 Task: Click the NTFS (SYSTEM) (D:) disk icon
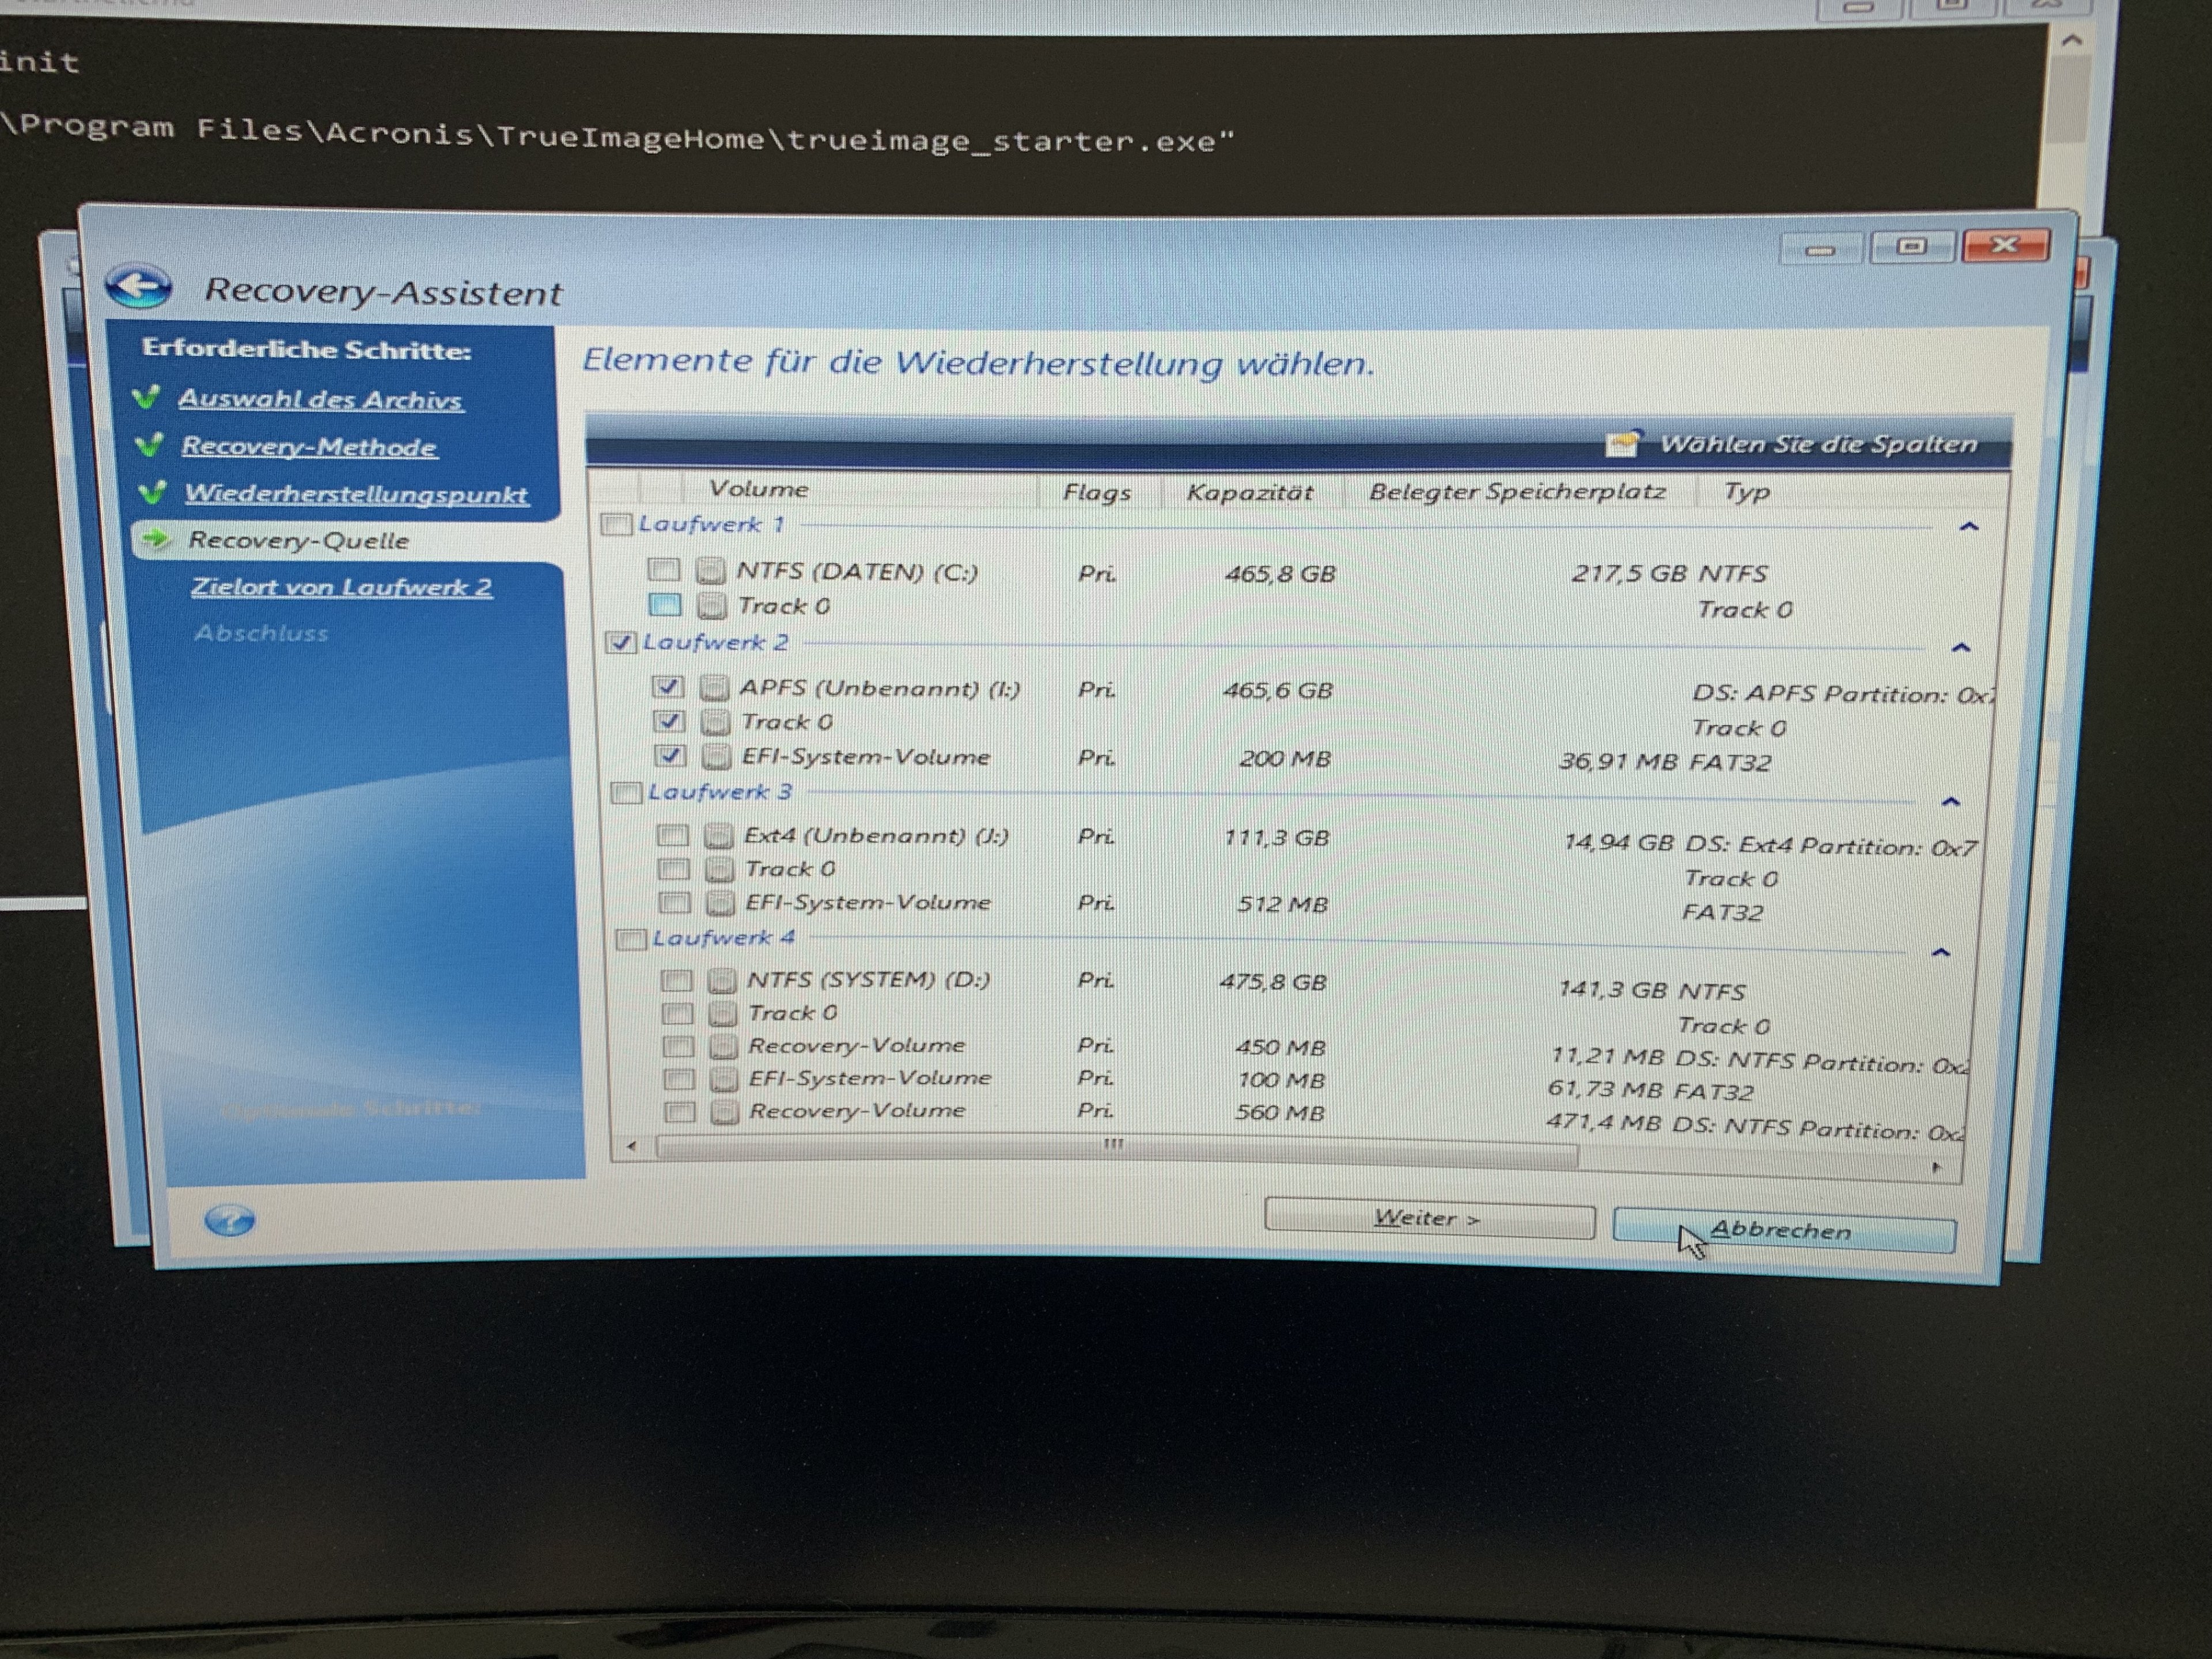[721, 980]
